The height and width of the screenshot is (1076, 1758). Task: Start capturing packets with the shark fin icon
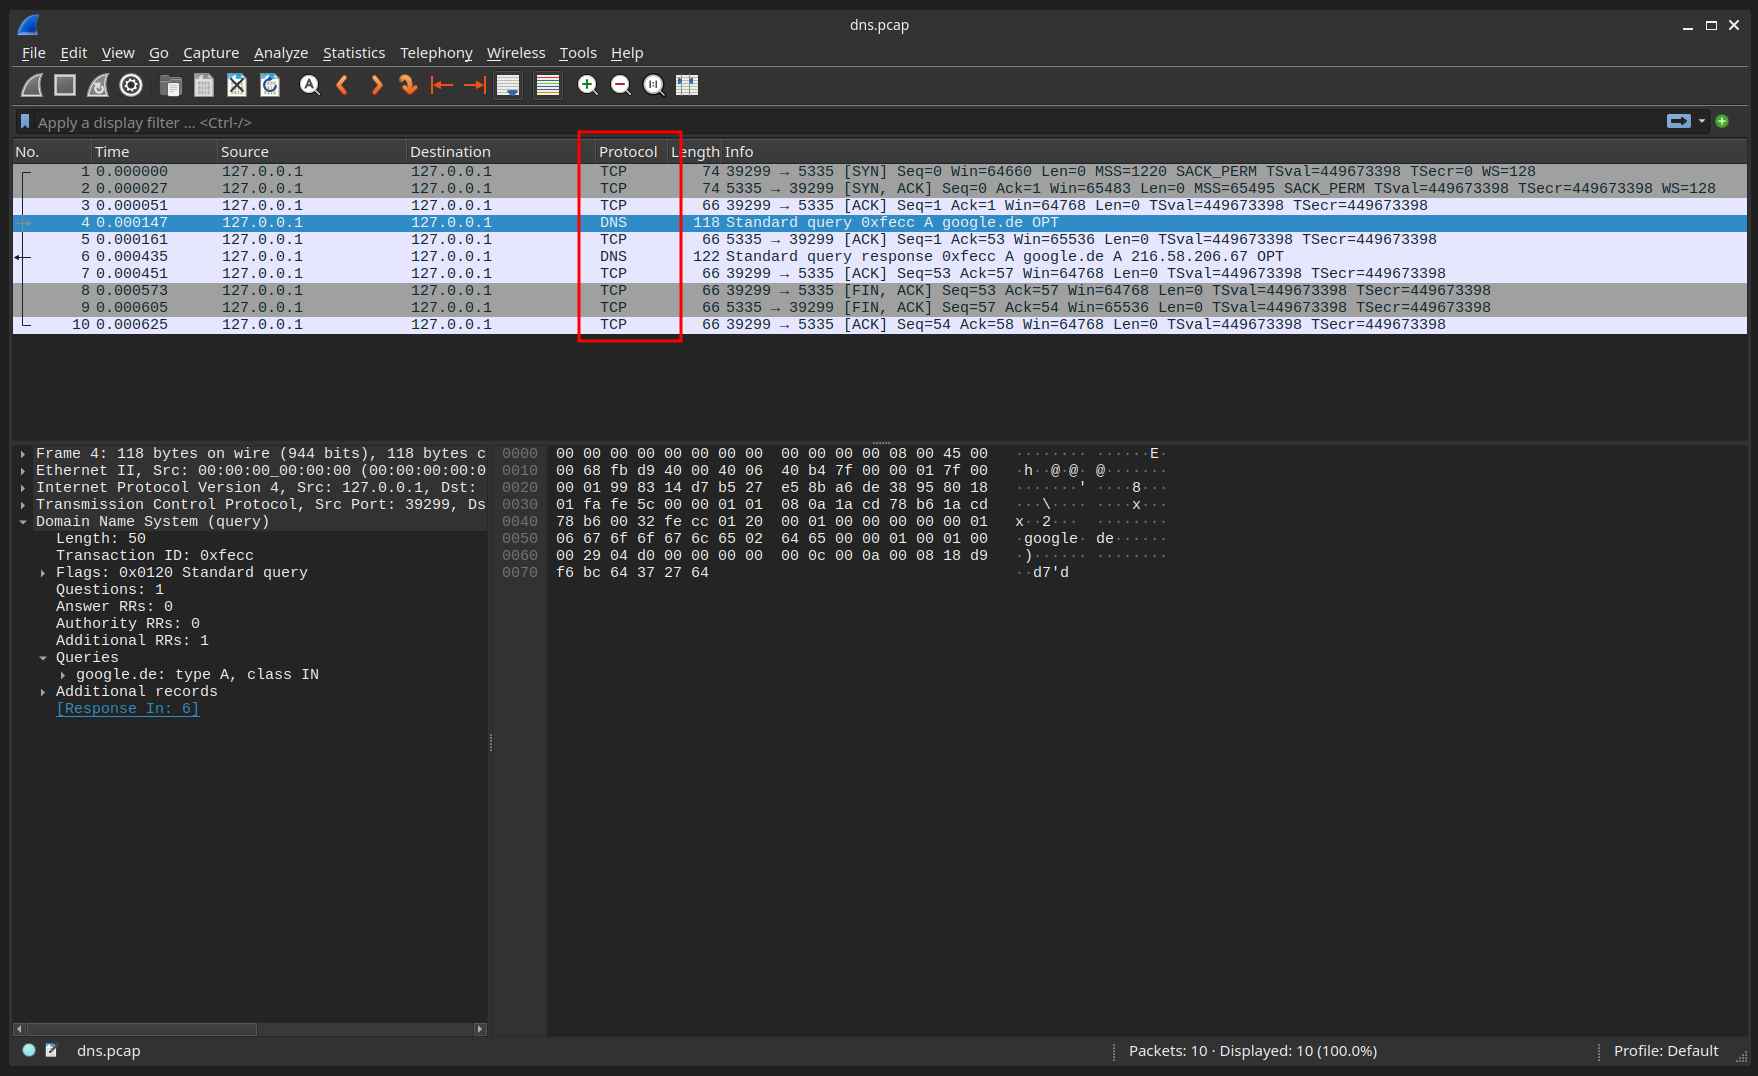(32, 86)
